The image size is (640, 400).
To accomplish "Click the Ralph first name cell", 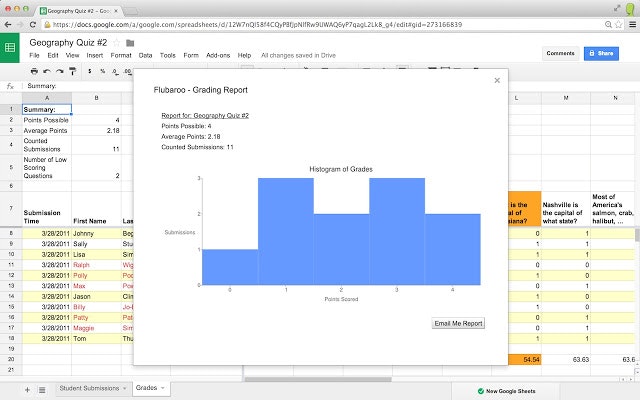I will (96, 265).
